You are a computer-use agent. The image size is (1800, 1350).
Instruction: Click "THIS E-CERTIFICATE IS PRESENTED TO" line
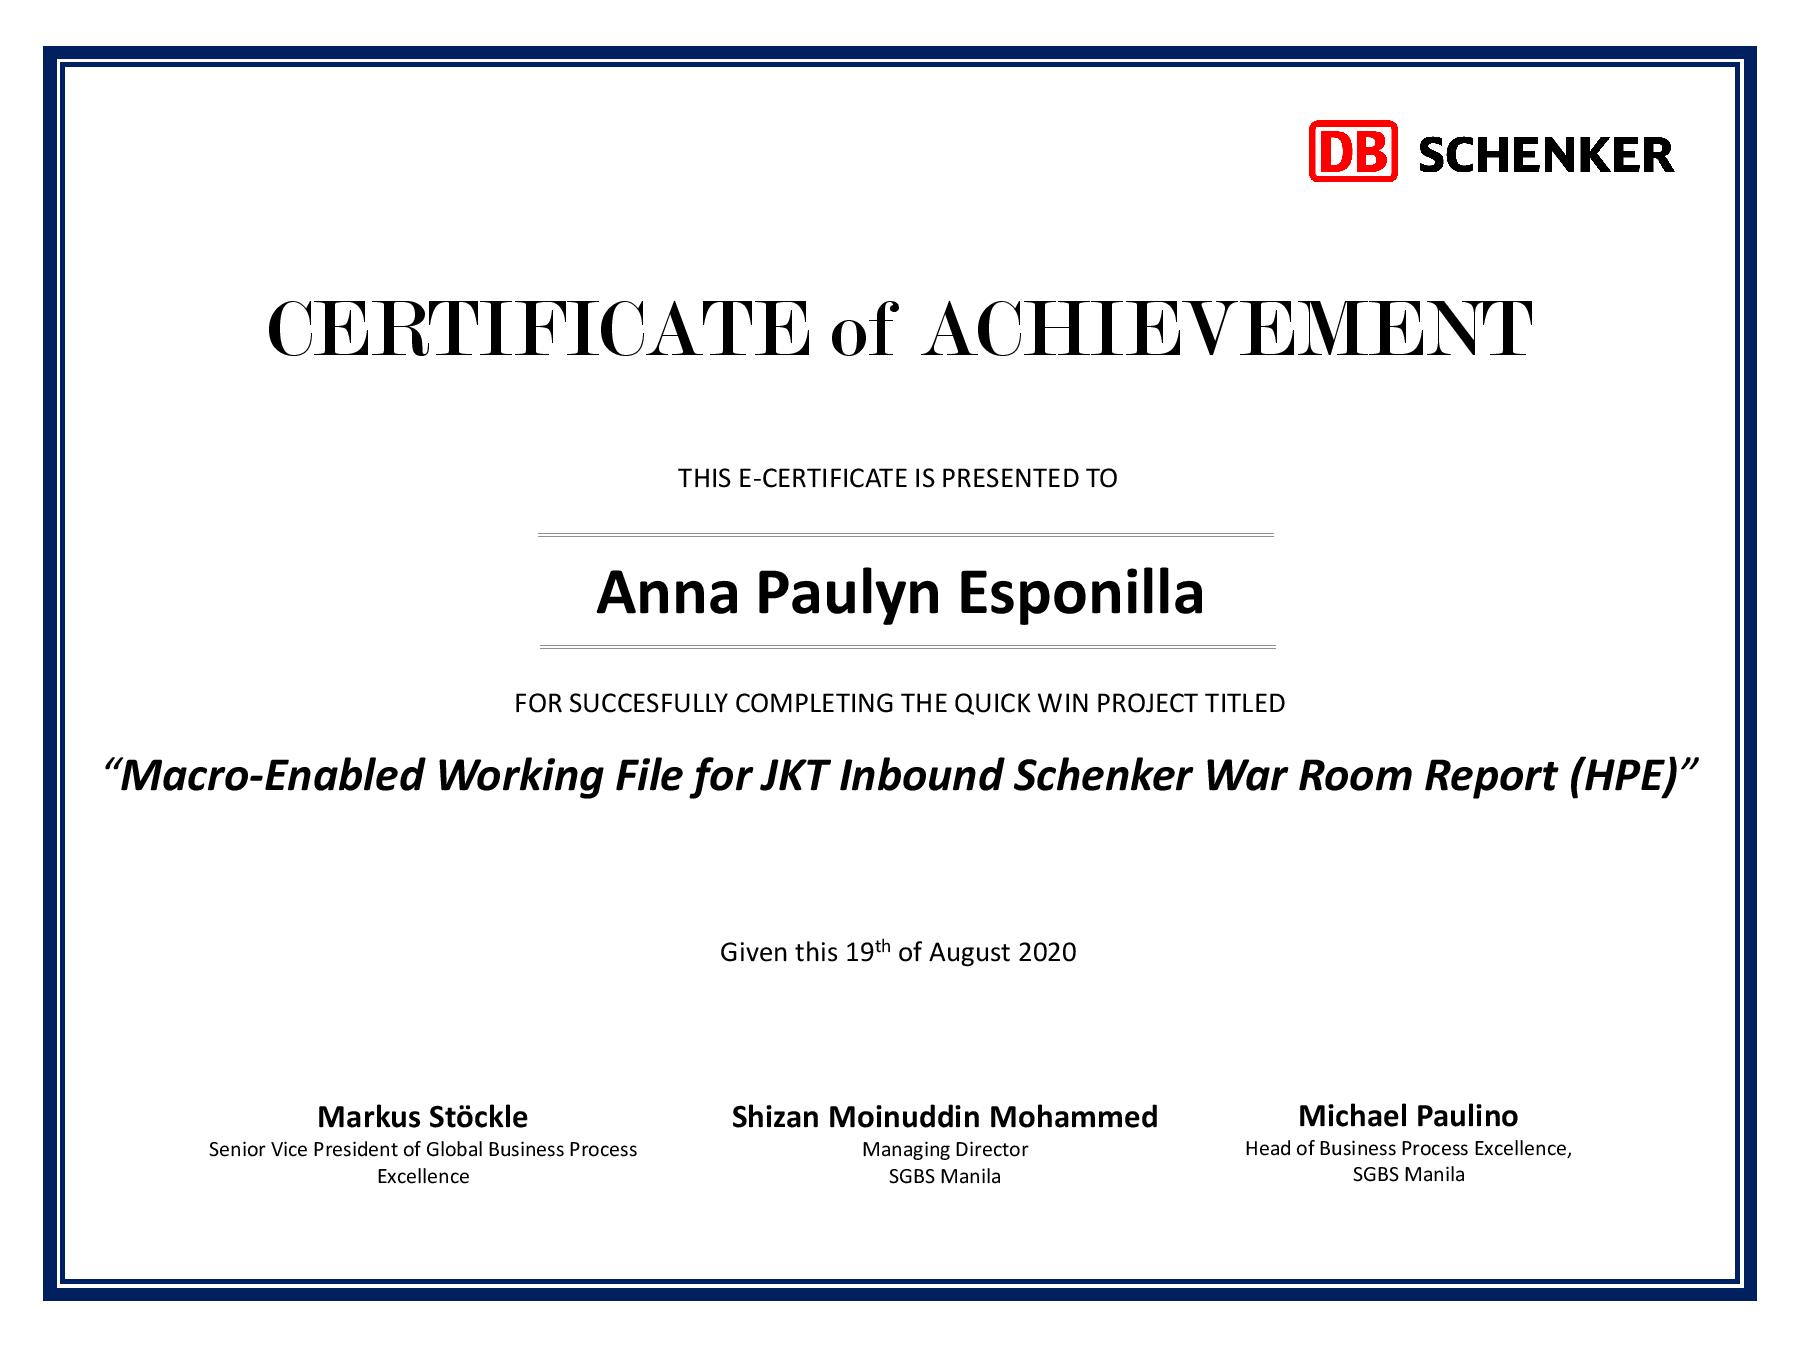coord(898,478)
